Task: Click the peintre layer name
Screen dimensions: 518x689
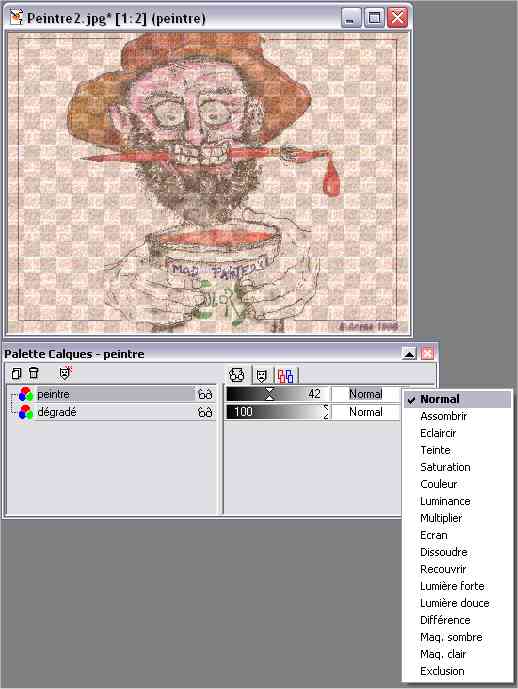Action: (53, 394)
